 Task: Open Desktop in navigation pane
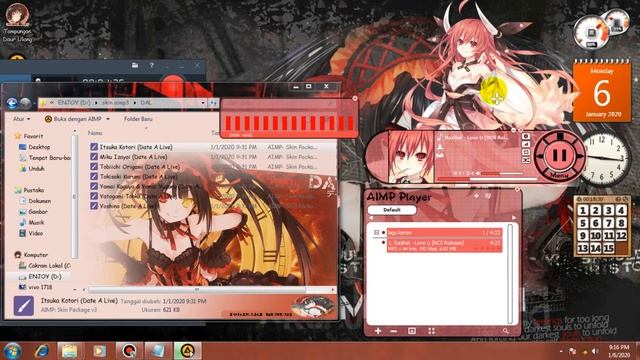[35, 147]
